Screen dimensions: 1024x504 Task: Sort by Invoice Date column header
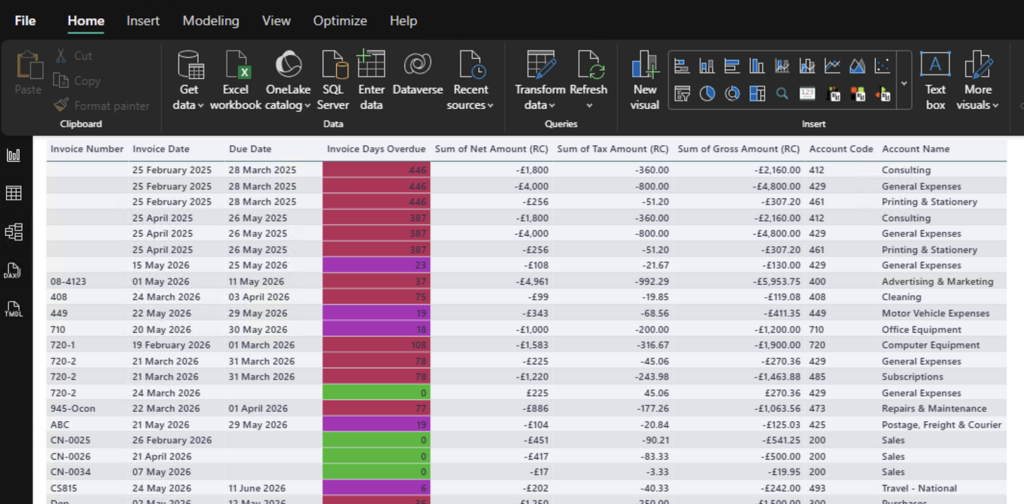click(x=161, y=150)
